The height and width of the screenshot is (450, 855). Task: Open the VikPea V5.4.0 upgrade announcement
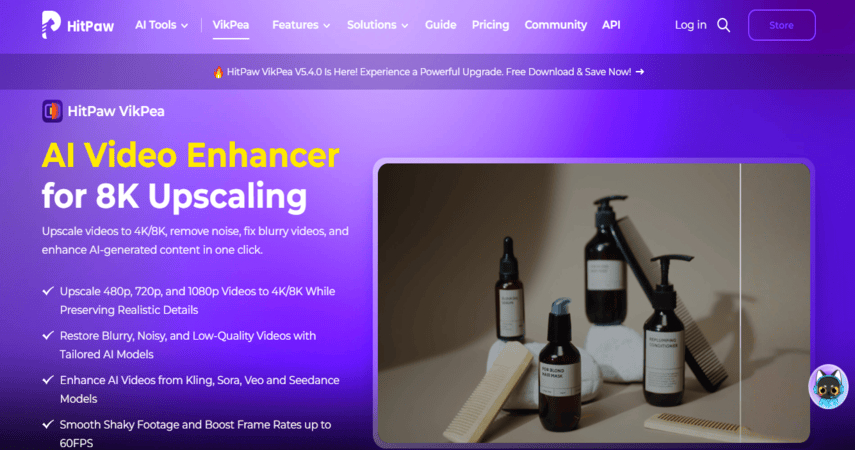[429, 72]
